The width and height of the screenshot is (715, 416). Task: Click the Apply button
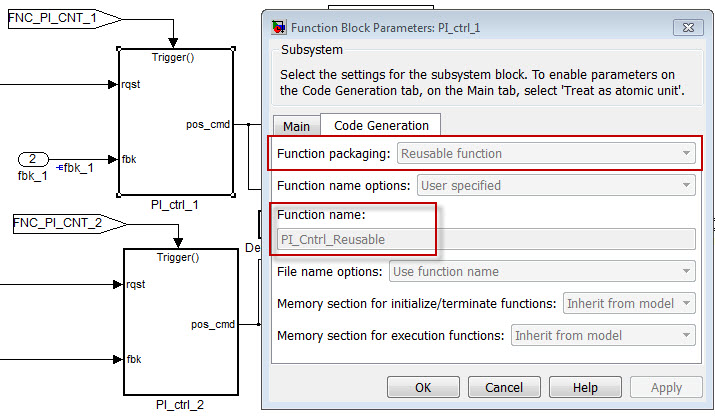(x=666, y=387)
